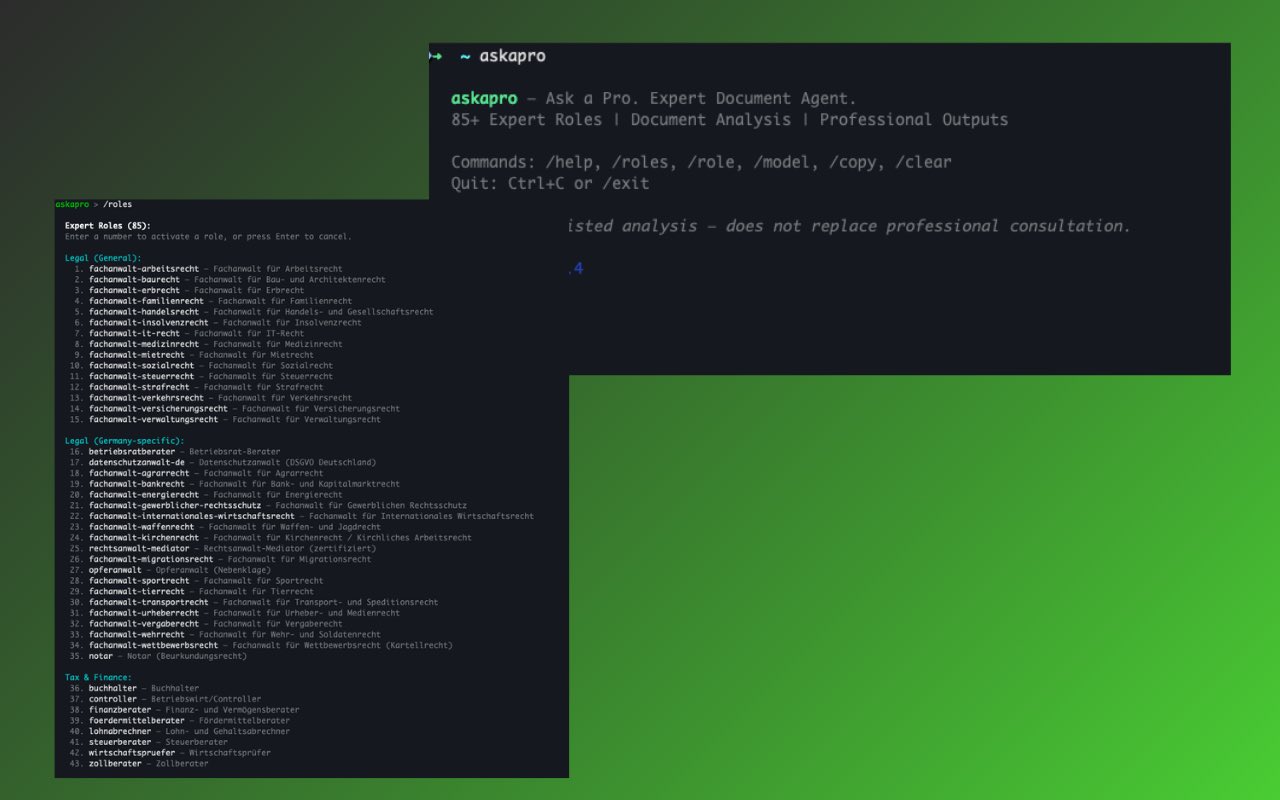
Task: Pick the fachanwalt-versicherungsrecht role row
Action: [x=235, y=409]
